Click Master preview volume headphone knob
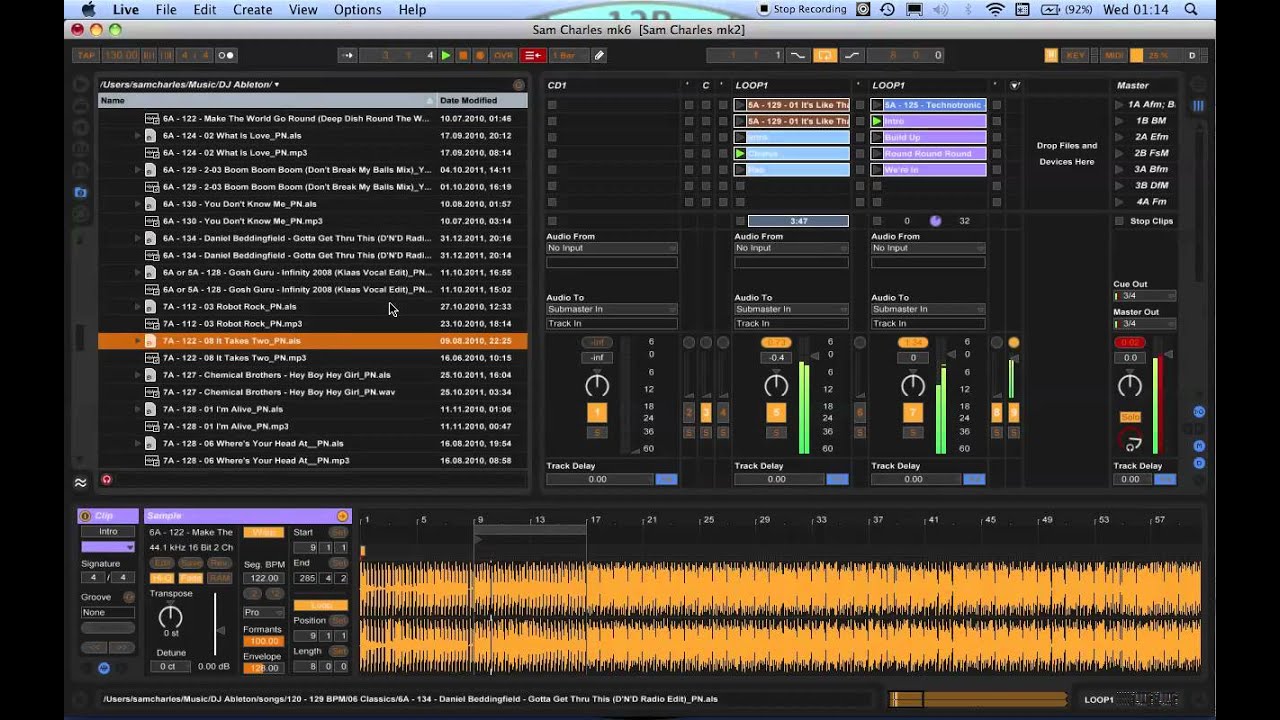 [1131, 440]
